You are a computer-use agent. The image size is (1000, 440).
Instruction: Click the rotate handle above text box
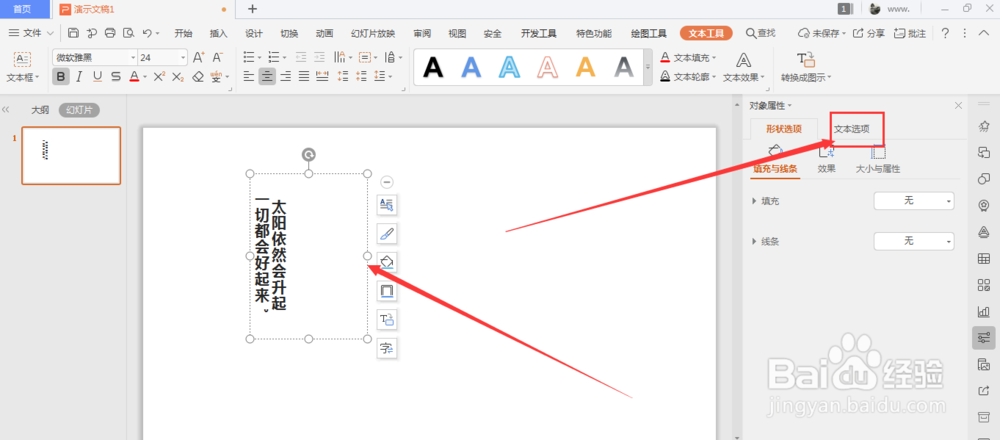tap(309, 154)
